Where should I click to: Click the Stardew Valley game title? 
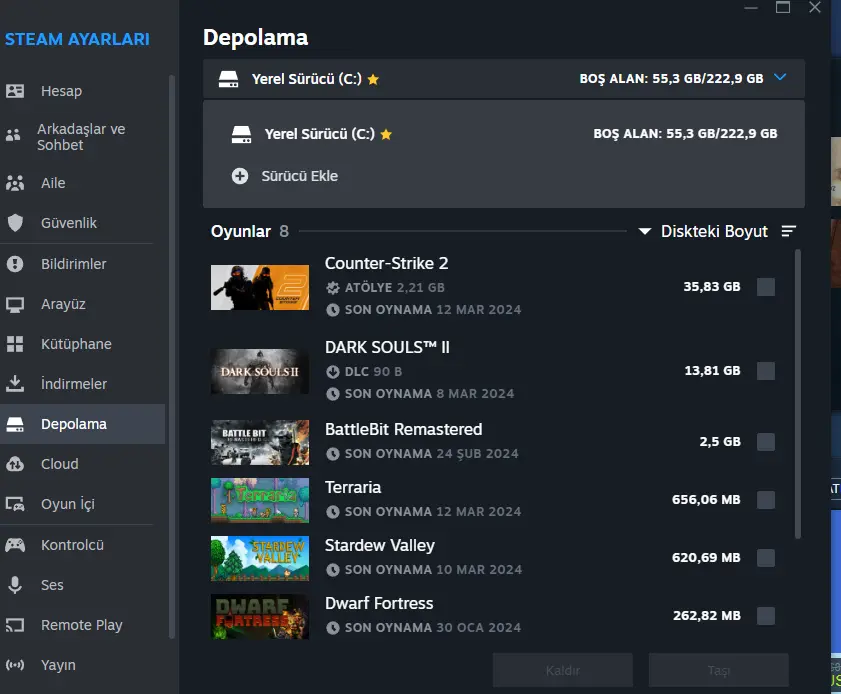[380, 545]
